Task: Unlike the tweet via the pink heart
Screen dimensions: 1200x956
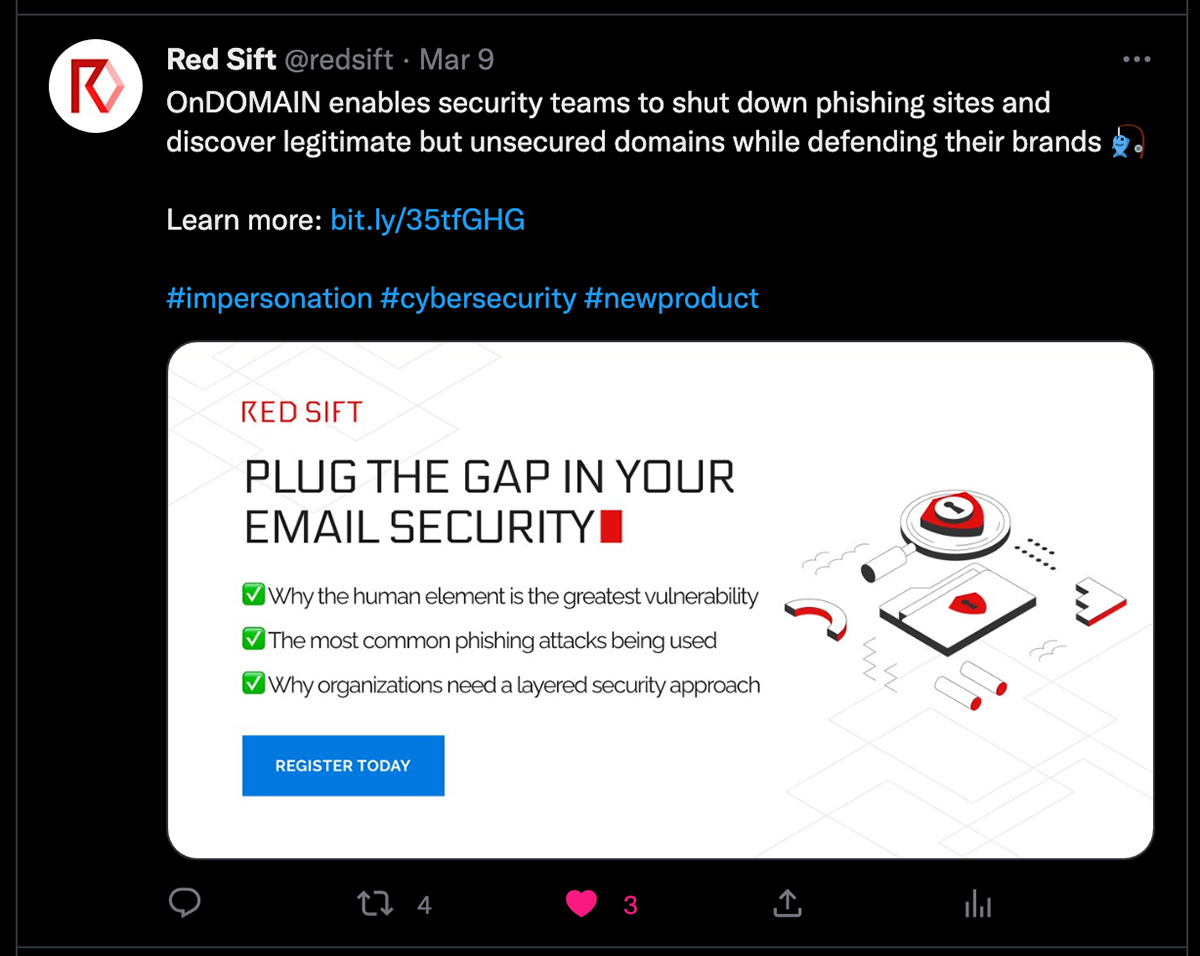Action: (x=581, y=905)
